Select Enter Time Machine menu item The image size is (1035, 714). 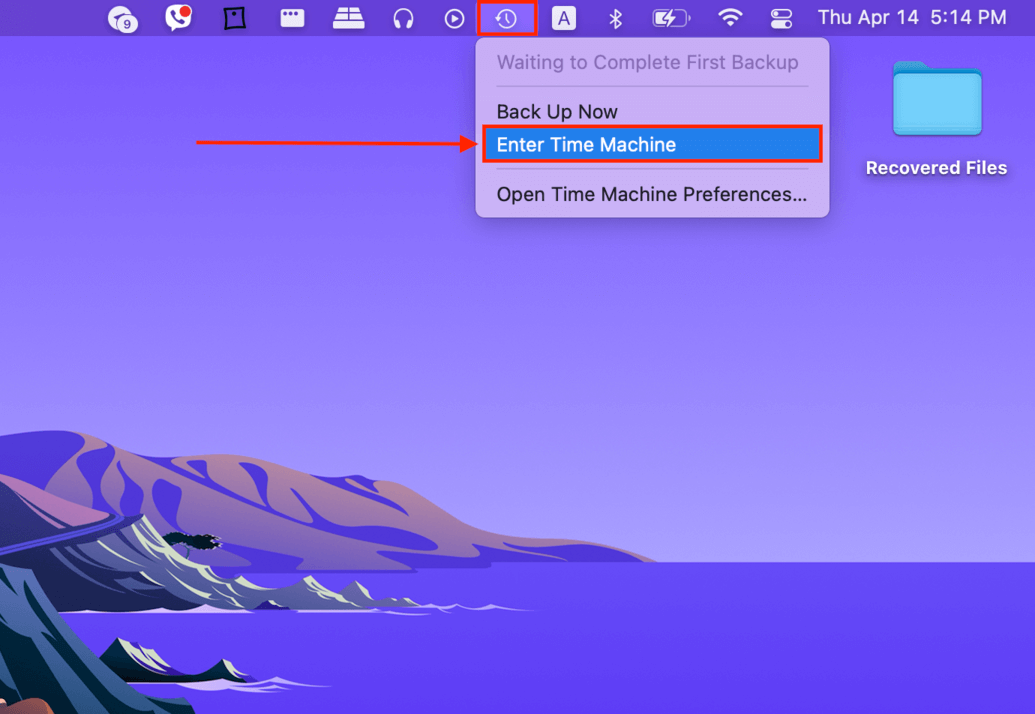[x=652, y=145]
